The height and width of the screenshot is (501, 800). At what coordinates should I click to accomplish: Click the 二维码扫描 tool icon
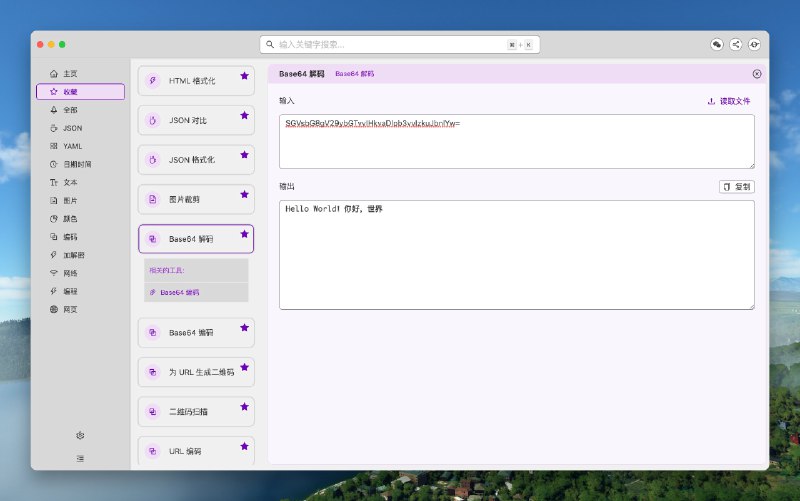(x=153, y=411)
